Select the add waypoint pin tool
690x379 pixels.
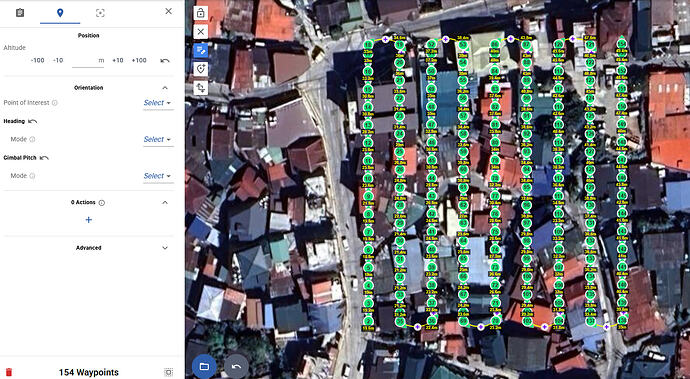201,69
